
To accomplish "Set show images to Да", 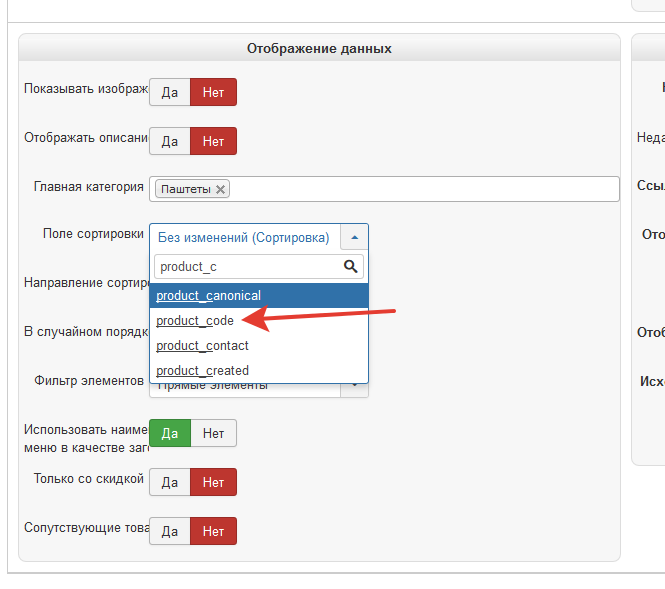I will click(170, 93).
